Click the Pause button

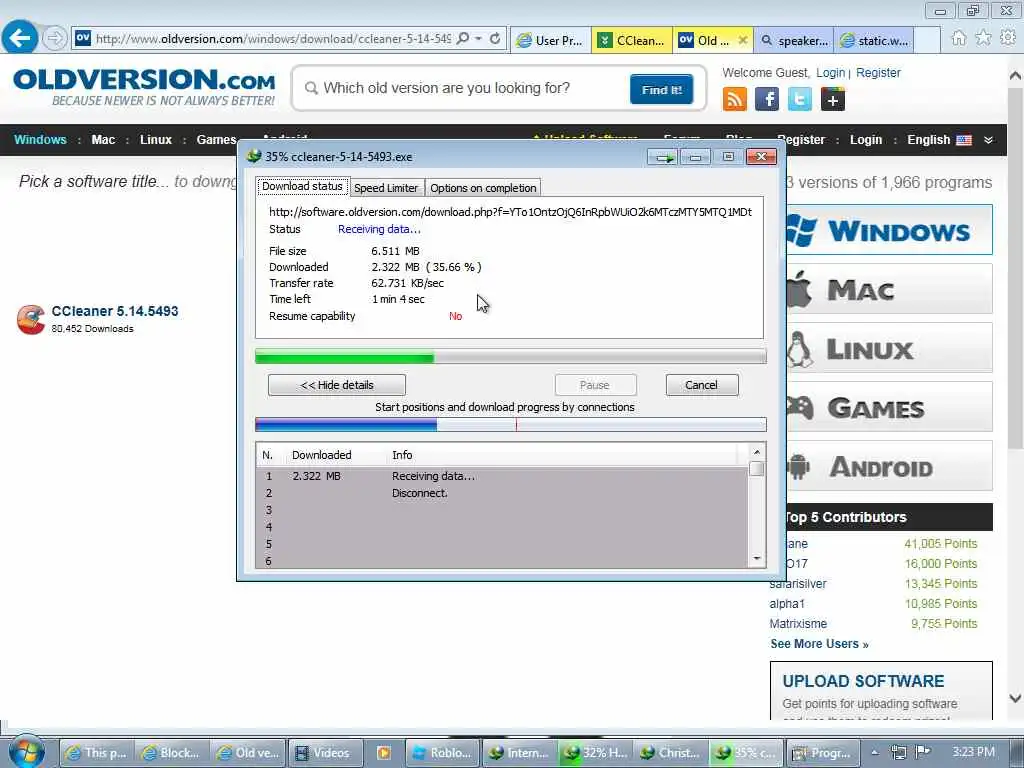594,385
